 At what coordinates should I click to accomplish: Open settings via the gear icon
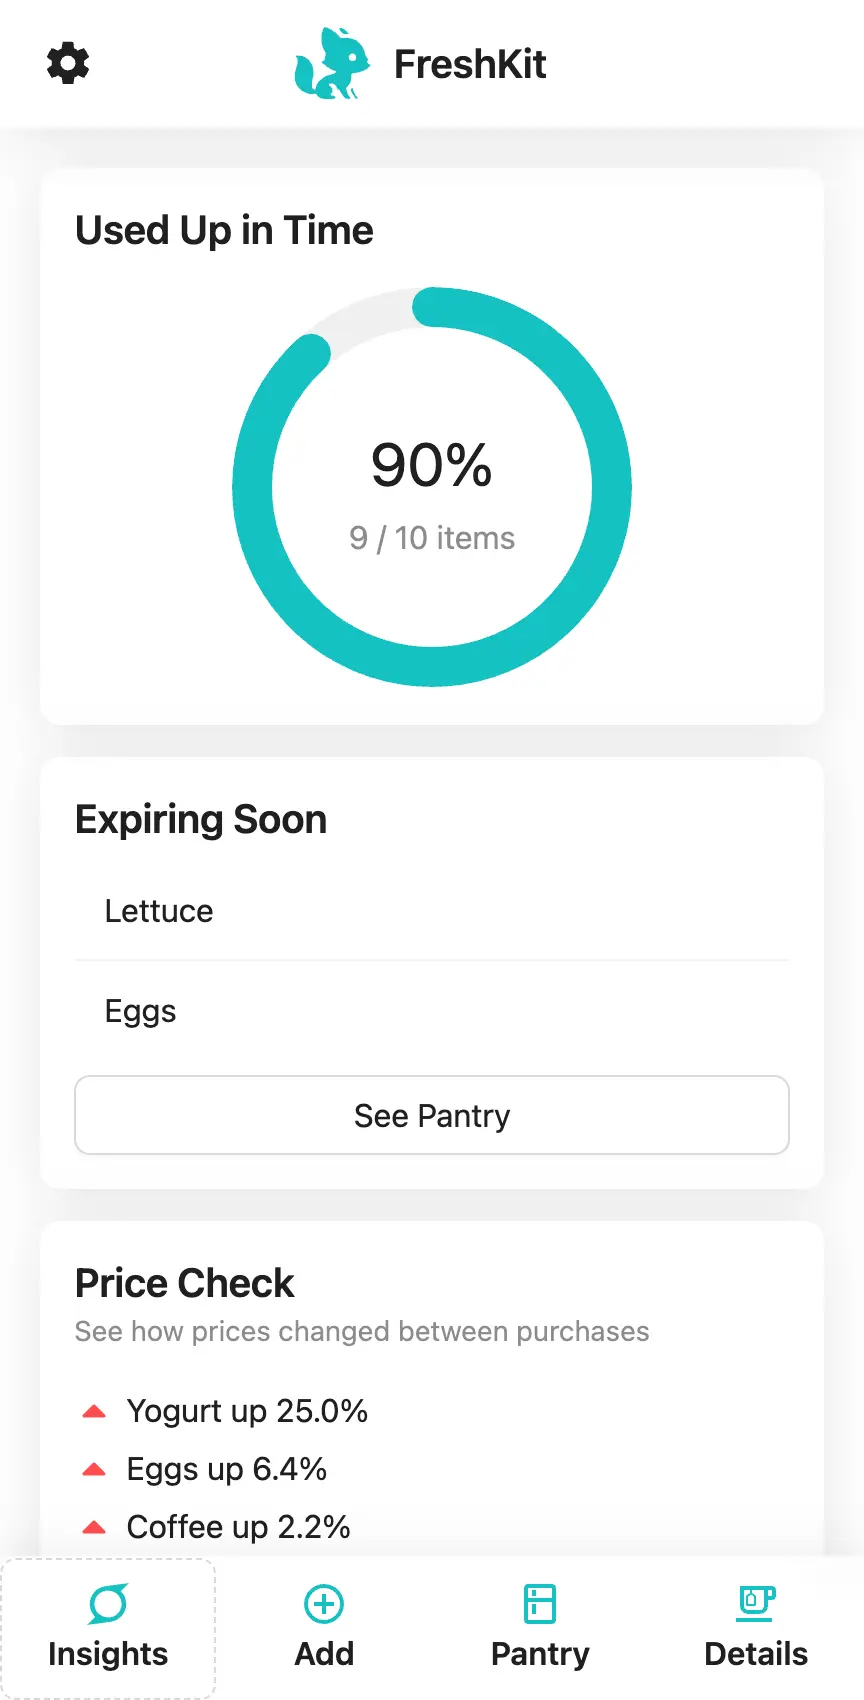click(x=68, y=63)
